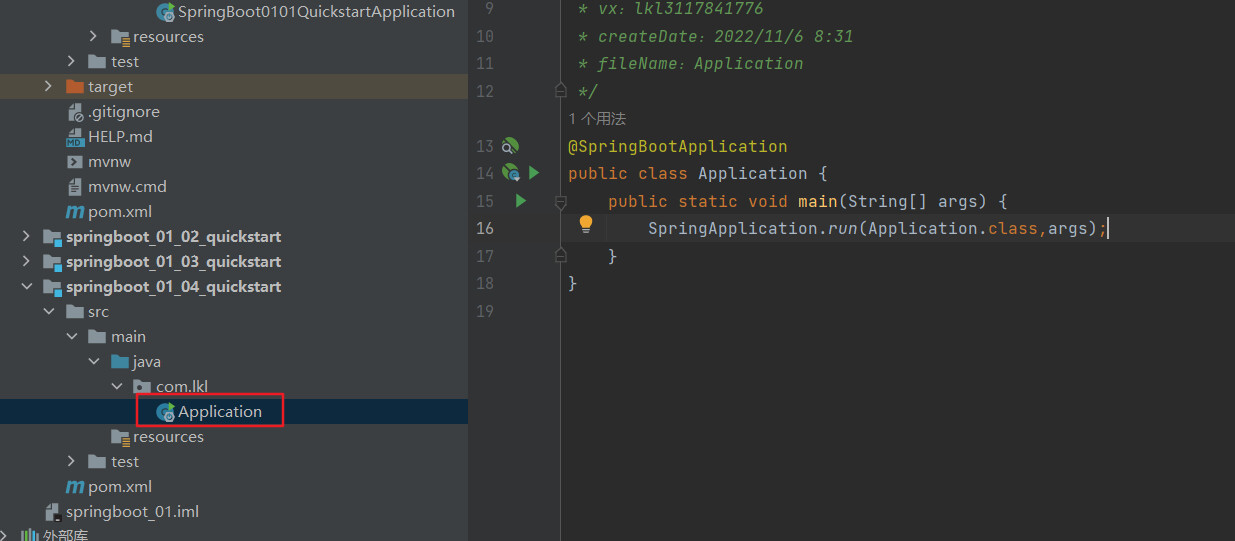1235x541 pixels.
Task: Open pom.xml under springboot_01_04_quickstart
Action: click(120, 486)
